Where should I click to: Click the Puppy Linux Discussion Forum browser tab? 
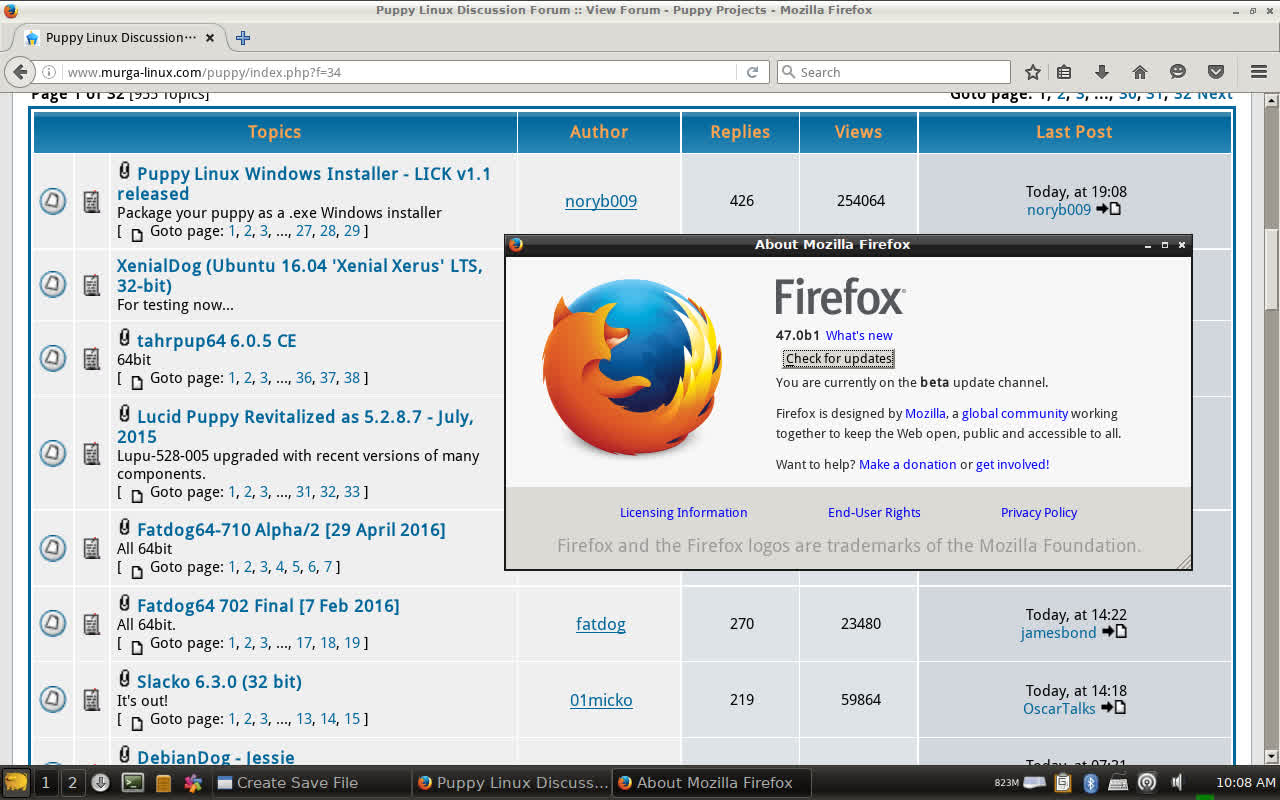coord(120,38)
